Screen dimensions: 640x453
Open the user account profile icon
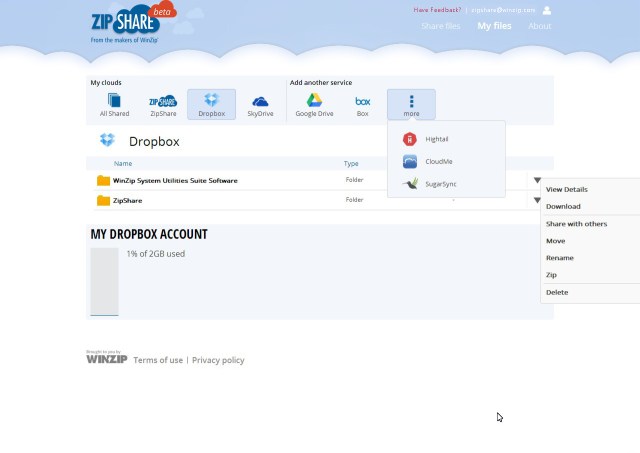click(x=547, y=10)
